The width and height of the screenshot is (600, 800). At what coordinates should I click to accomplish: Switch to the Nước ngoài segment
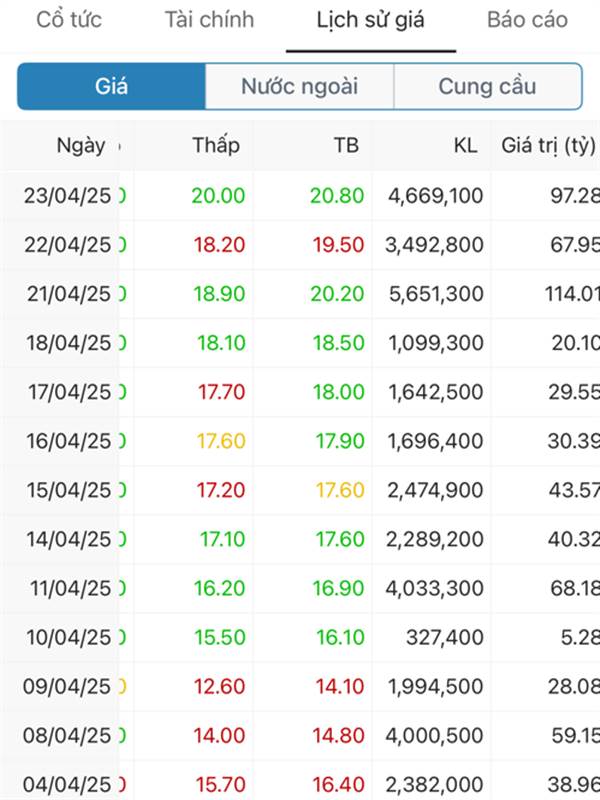coord(299,86)
